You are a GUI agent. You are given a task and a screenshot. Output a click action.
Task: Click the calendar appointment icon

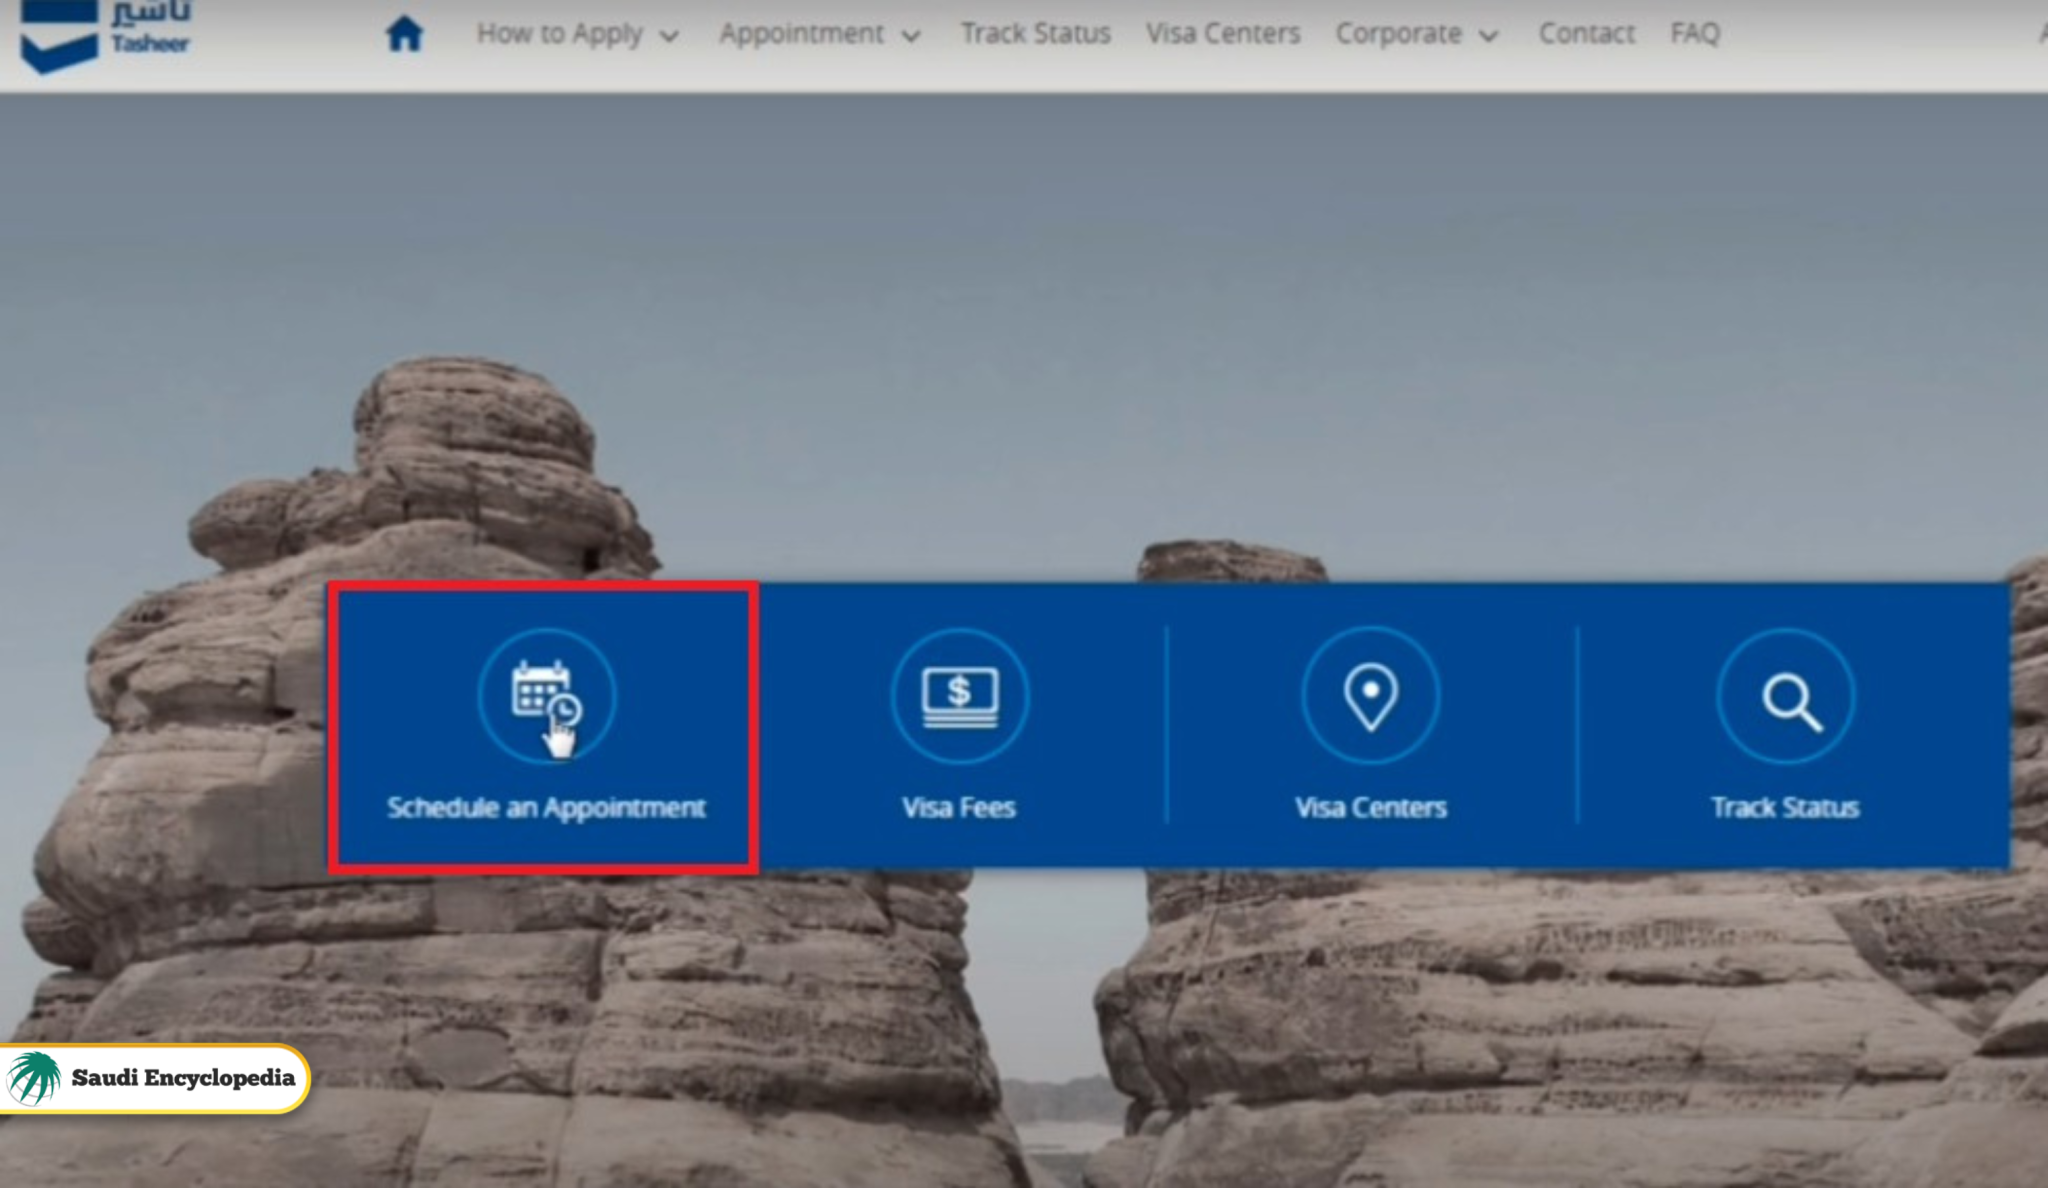(546, 695)
